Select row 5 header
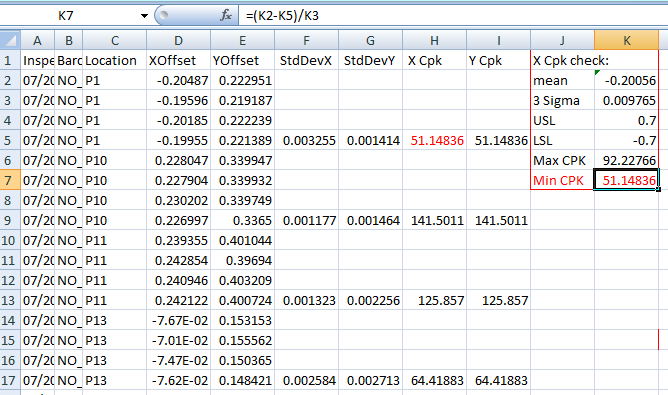668x395 pixels. (x=10, y=141)
